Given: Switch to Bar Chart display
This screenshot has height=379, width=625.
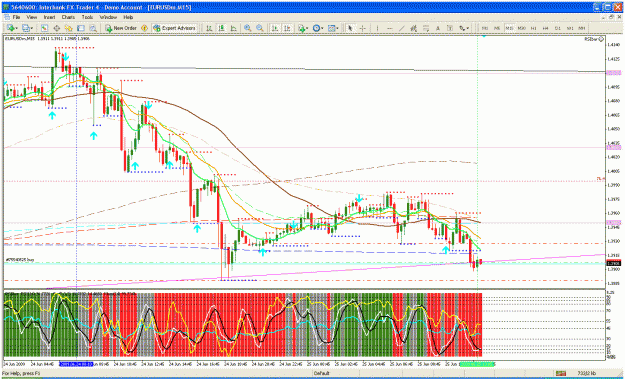Looking at the screenshot, I should click(209, 28).
